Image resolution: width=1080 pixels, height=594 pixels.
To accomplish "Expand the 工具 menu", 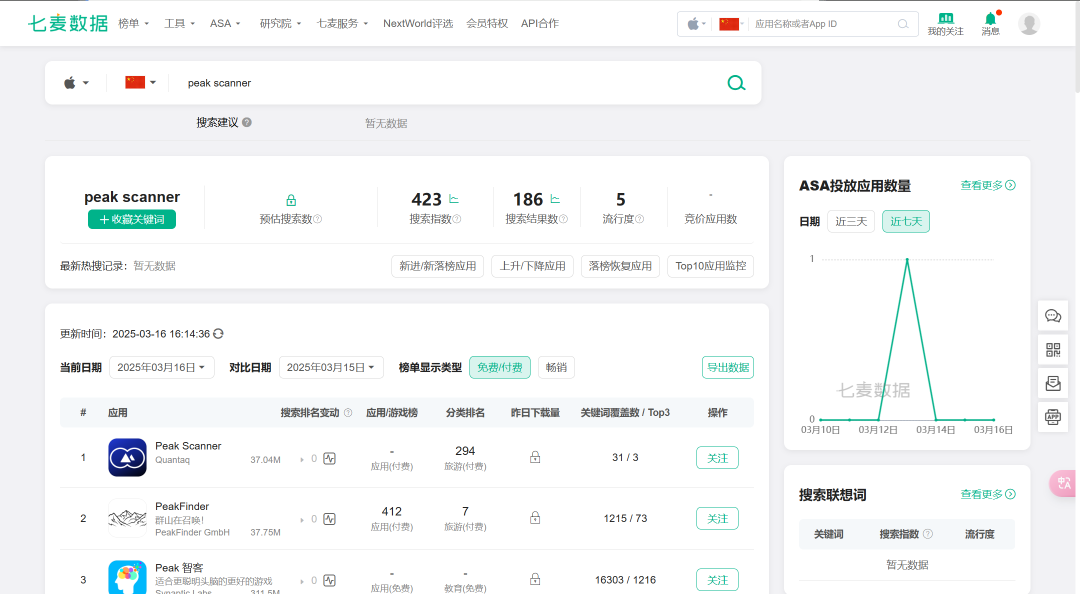I will (x=179, y=23).
